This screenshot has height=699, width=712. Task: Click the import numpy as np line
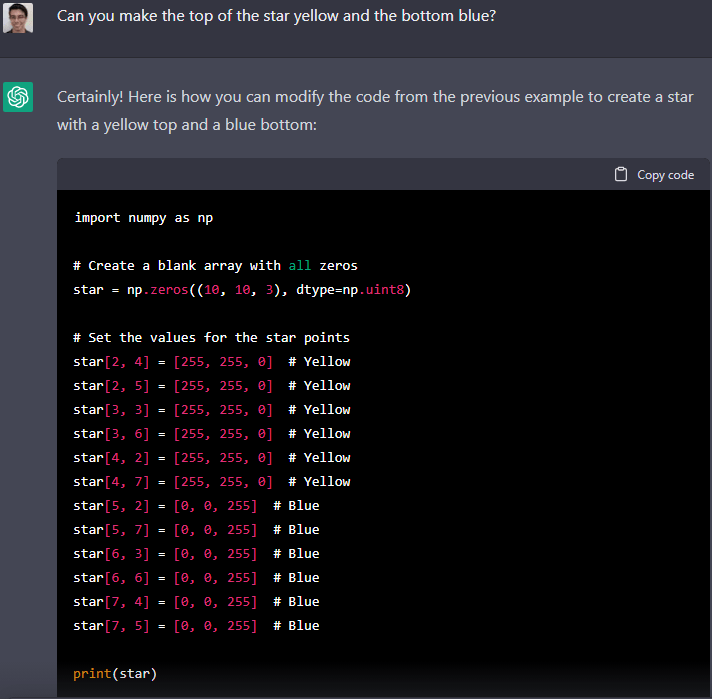(x=143, y=217)
